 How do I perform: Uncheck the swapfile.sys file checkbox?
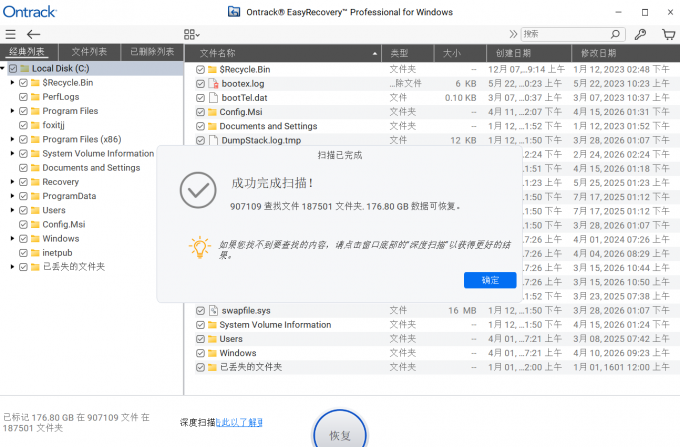point(200,311)
